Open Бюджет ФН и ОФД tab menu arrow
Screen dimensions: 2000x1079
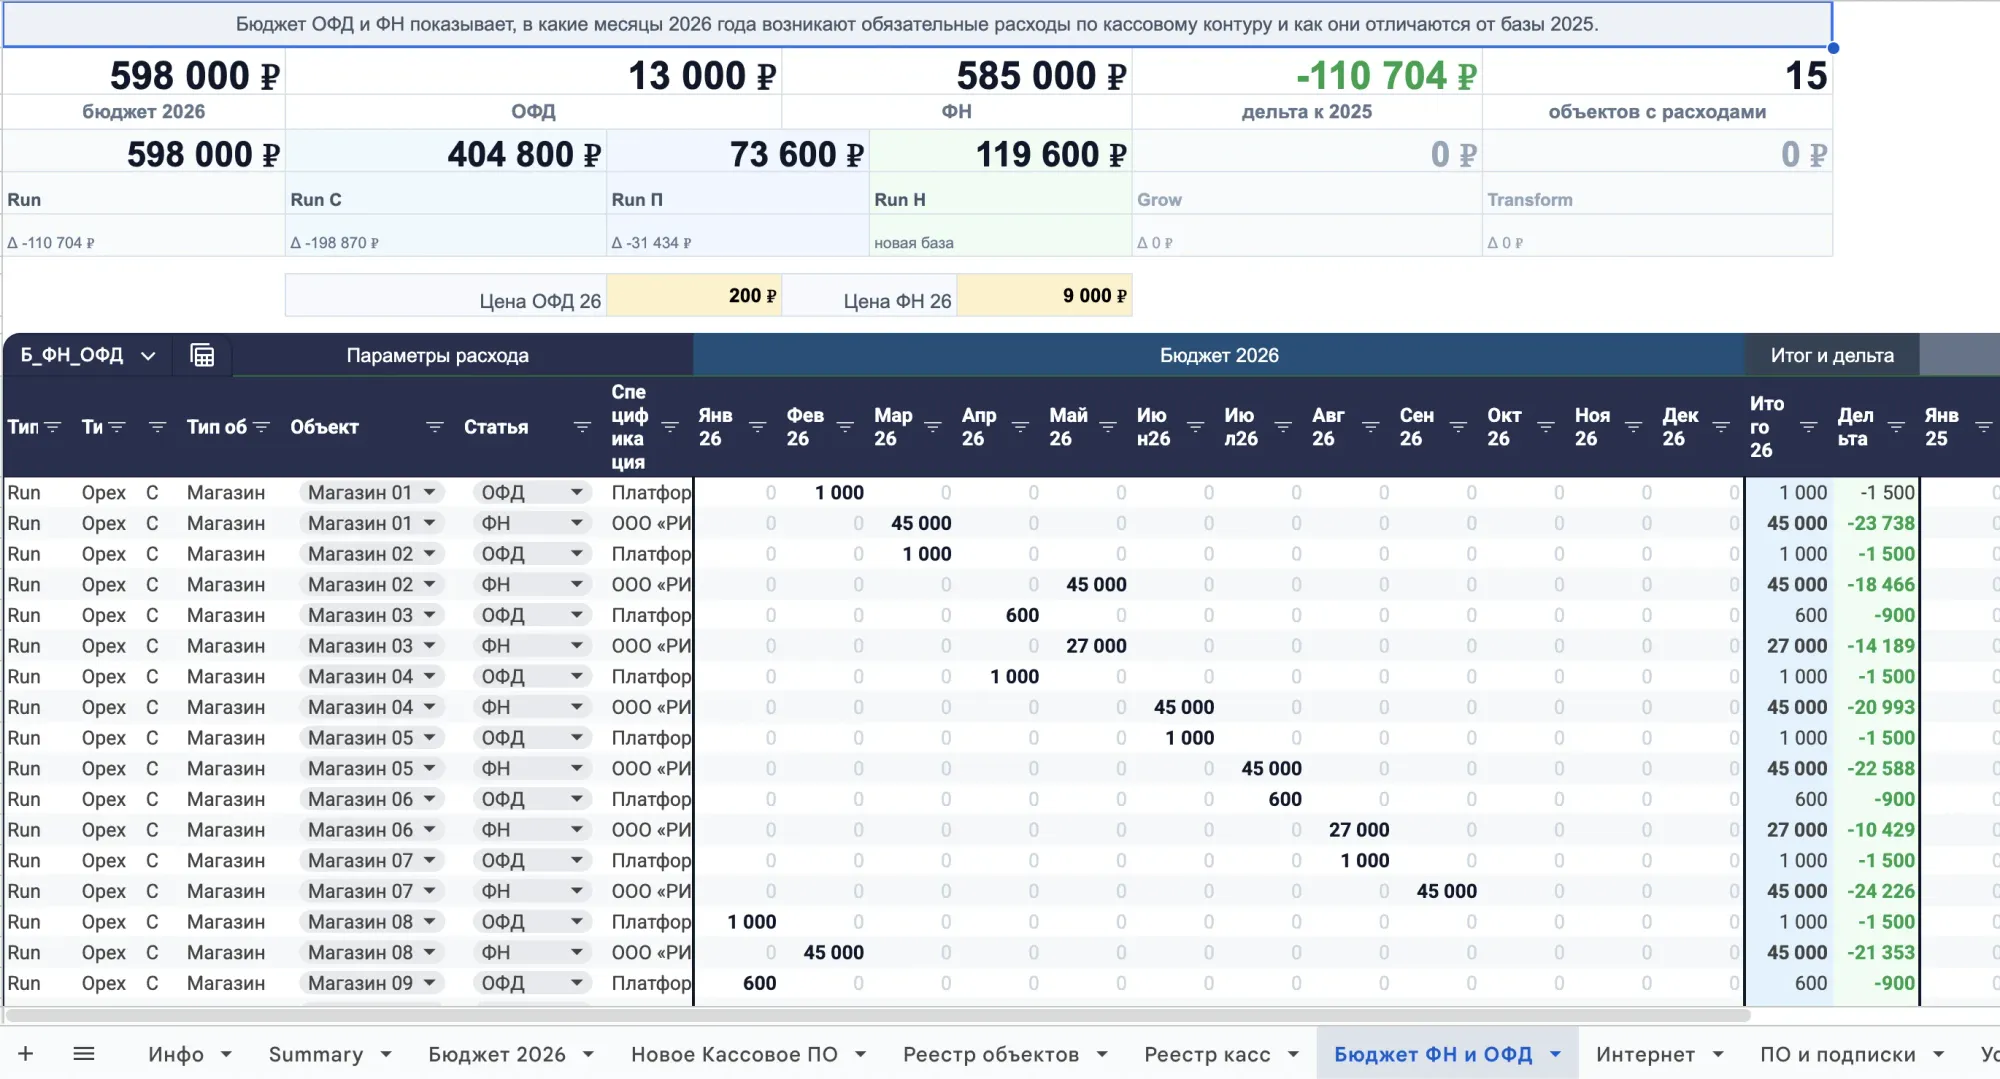[x=1555, y=1054]
